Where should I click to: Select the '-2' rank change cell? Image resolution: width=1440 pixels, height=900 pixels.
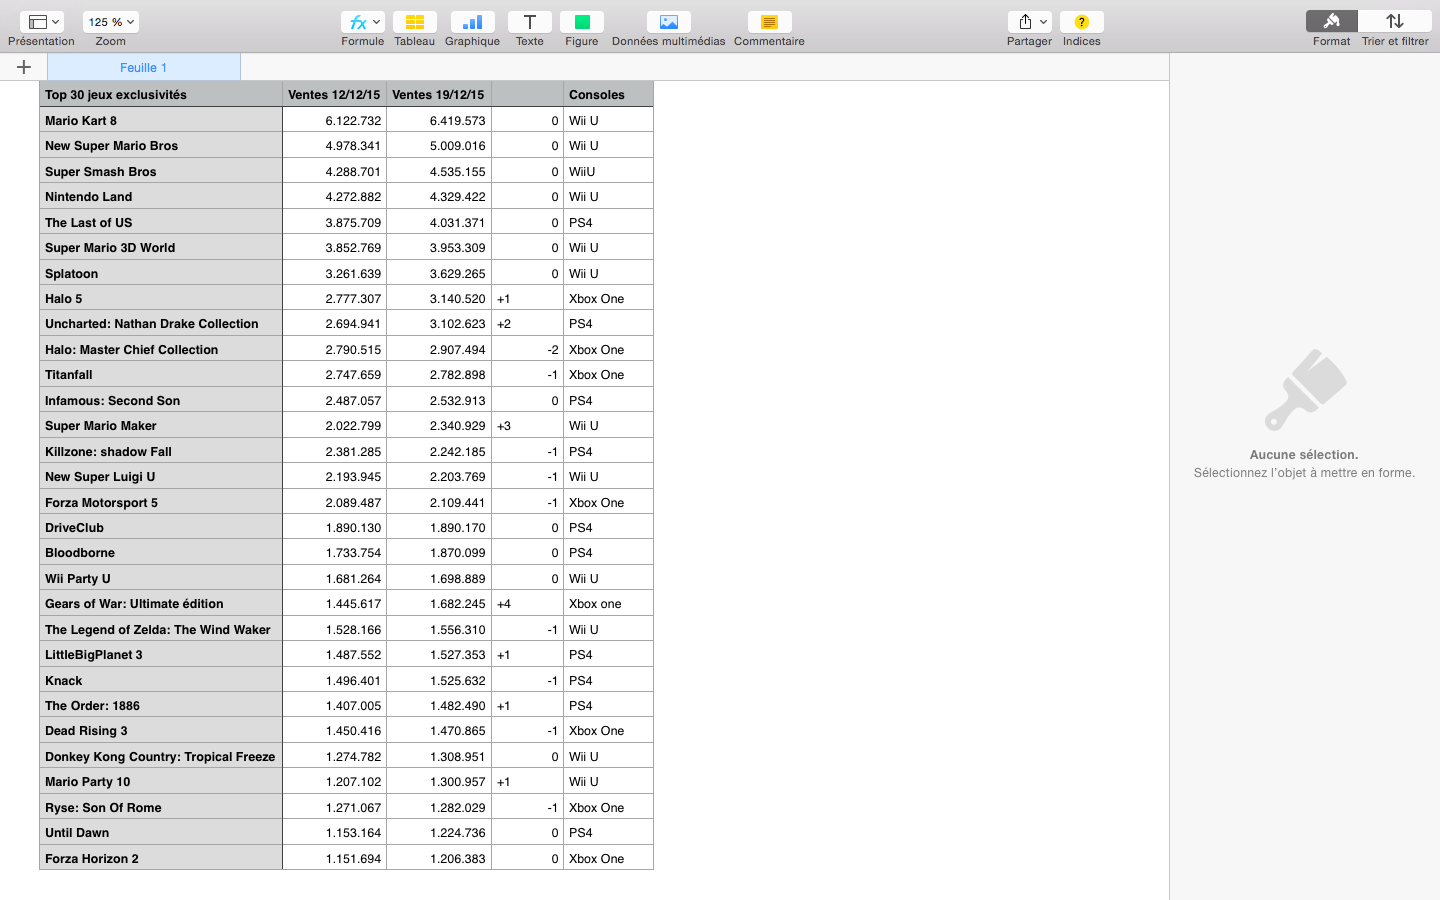pyautogui.click(x=527, y=350)
